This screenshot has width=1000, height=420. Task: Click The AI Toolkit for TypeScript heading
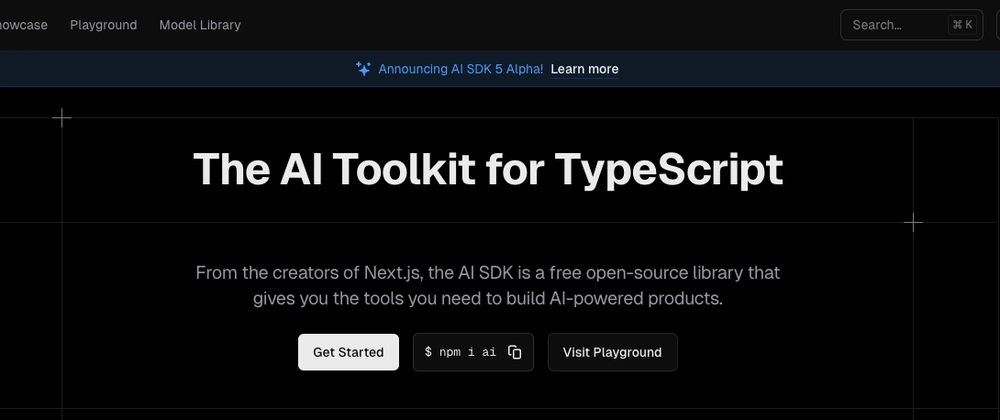point(488,170)
